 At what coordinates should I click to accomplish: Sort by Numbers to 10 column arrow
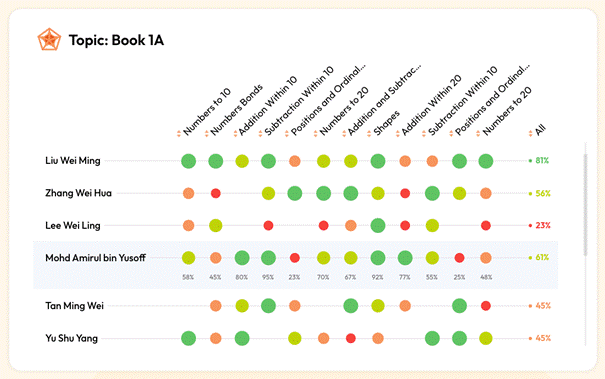179,134
